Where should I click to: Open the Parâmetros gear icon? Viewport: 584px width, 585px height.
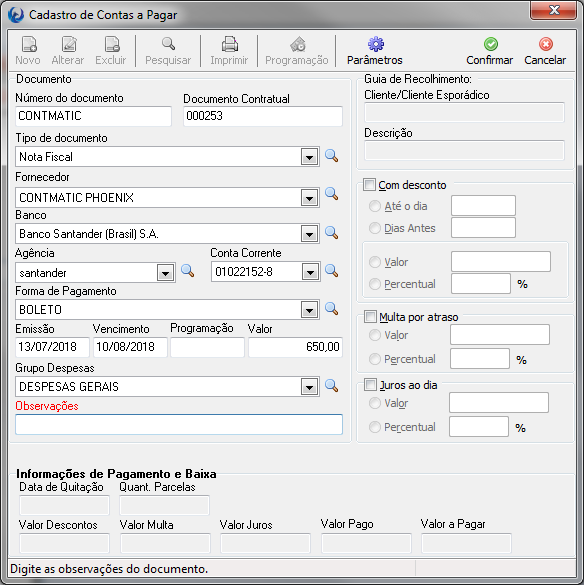click(x=375, y=44)
